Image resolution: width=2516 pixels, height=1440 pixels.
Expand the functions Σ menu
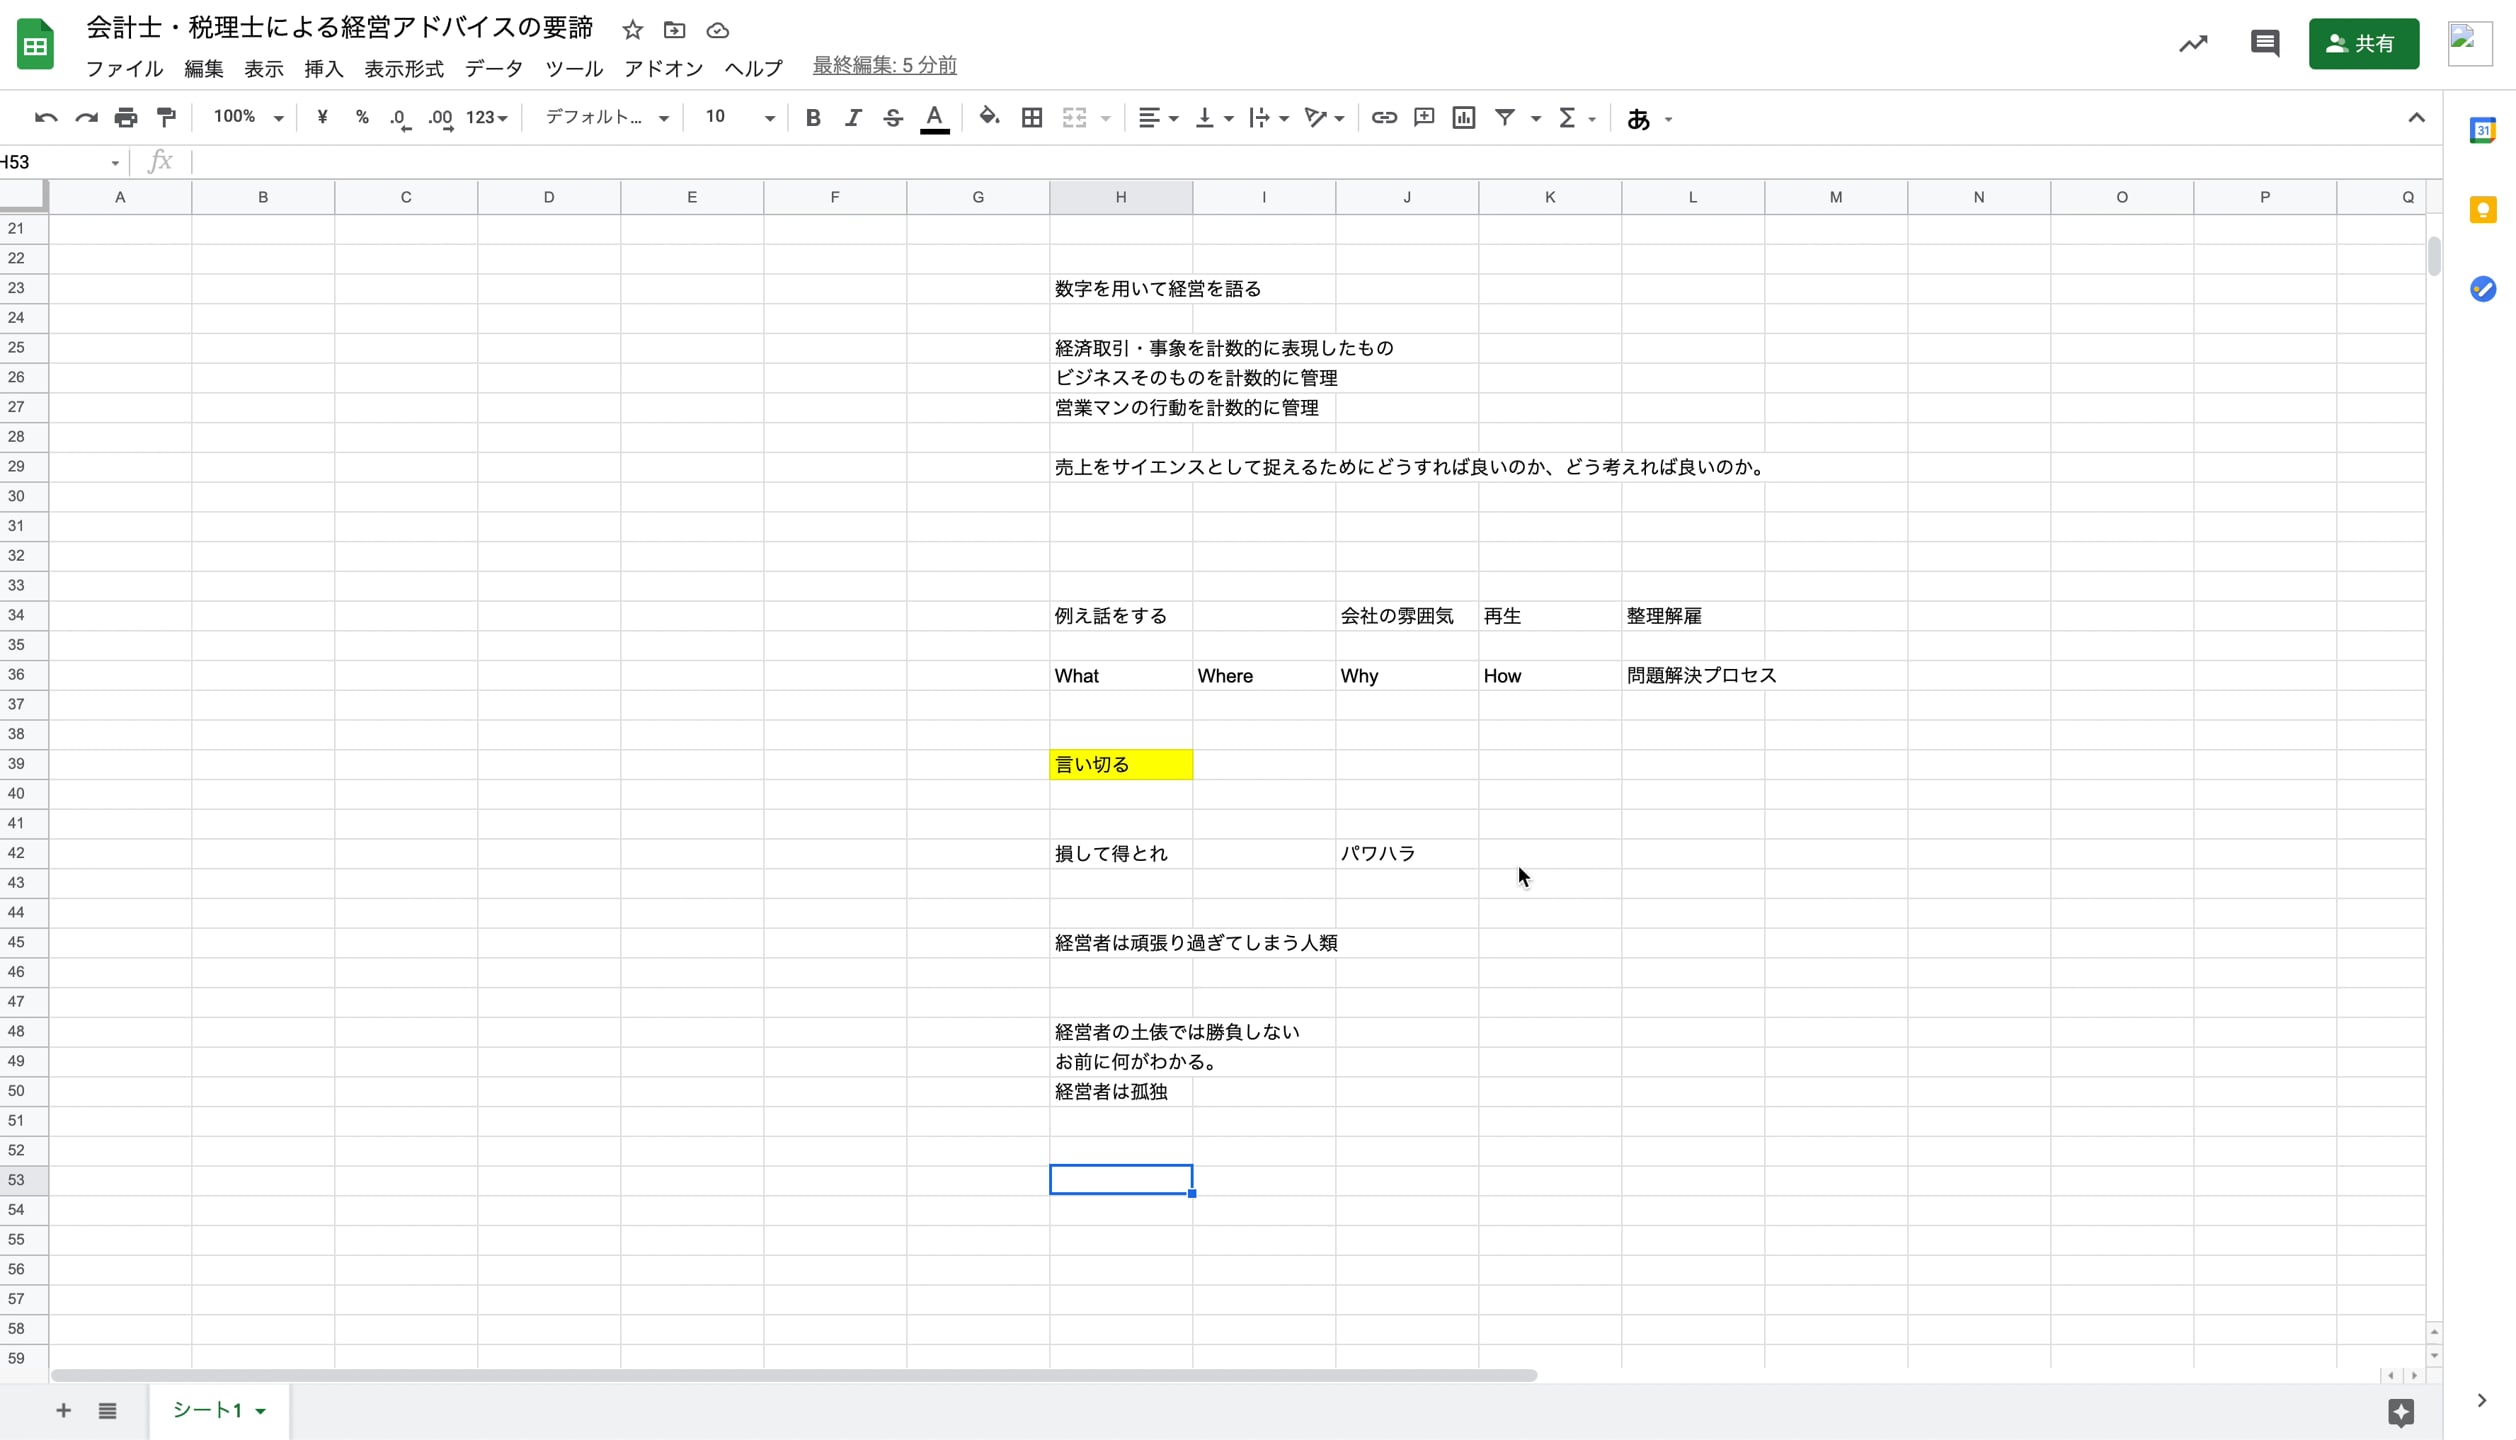(1577, 117)
